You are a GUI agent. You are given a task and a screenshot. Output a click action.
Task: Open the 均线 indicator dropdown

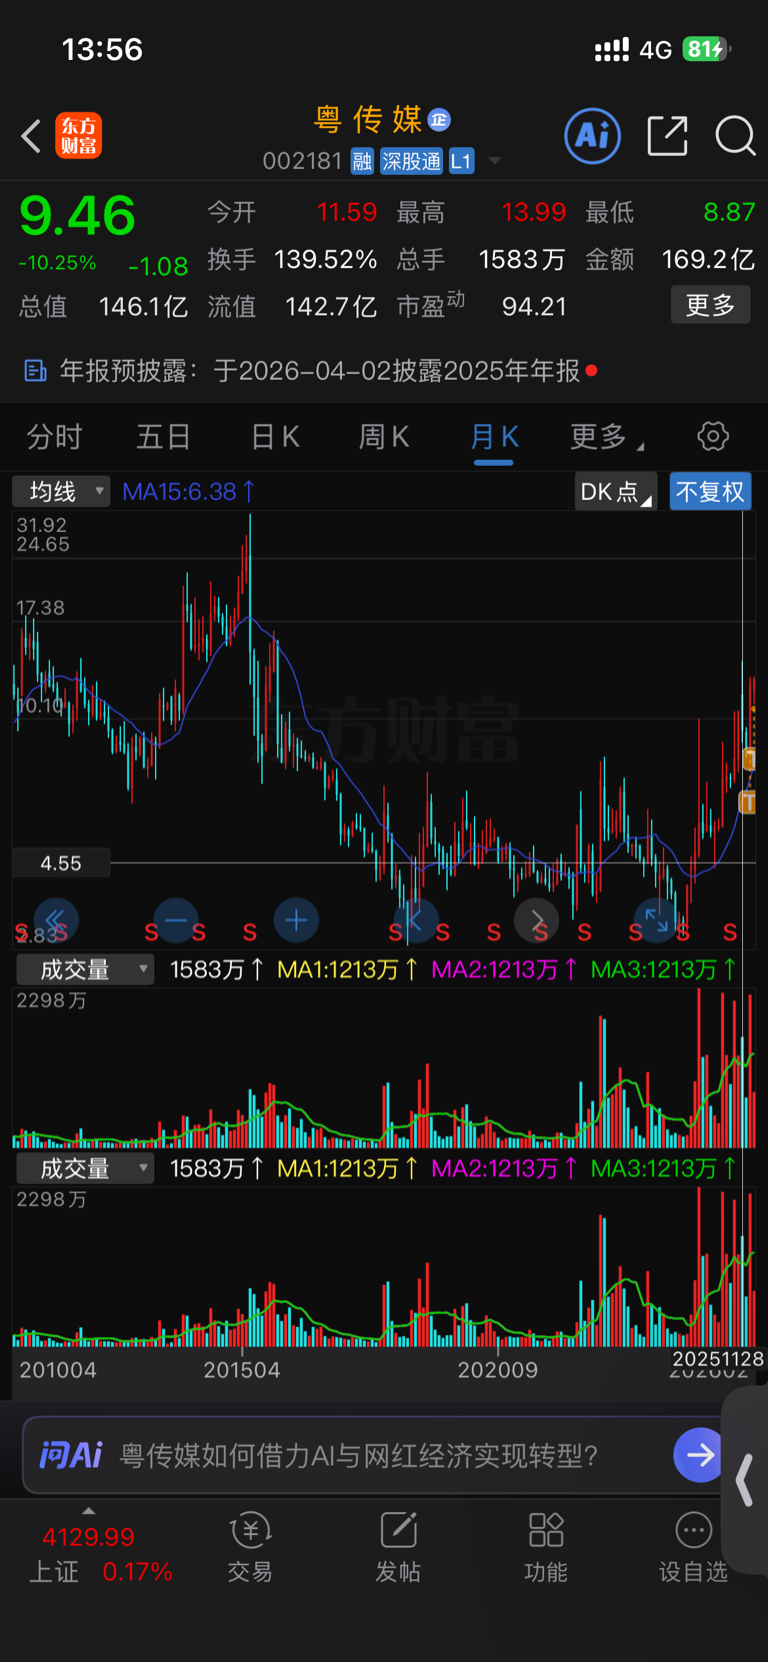click(x=61, y=492)
